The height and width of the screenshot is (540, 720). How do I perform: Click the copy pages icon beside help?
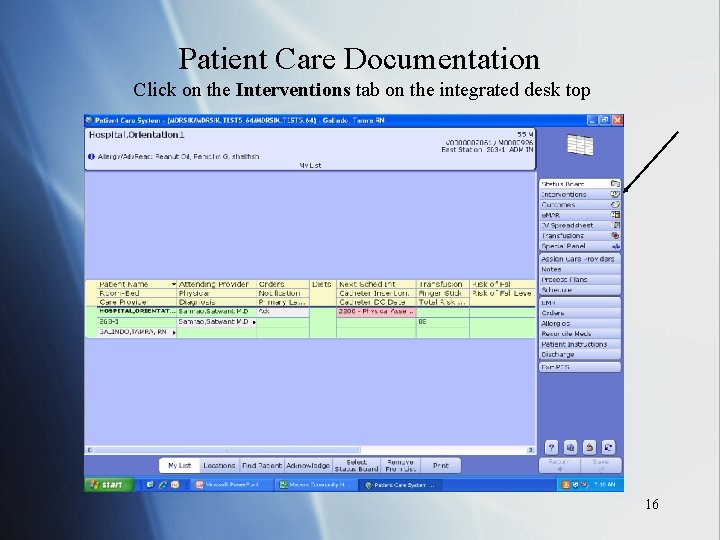point(570,447)
